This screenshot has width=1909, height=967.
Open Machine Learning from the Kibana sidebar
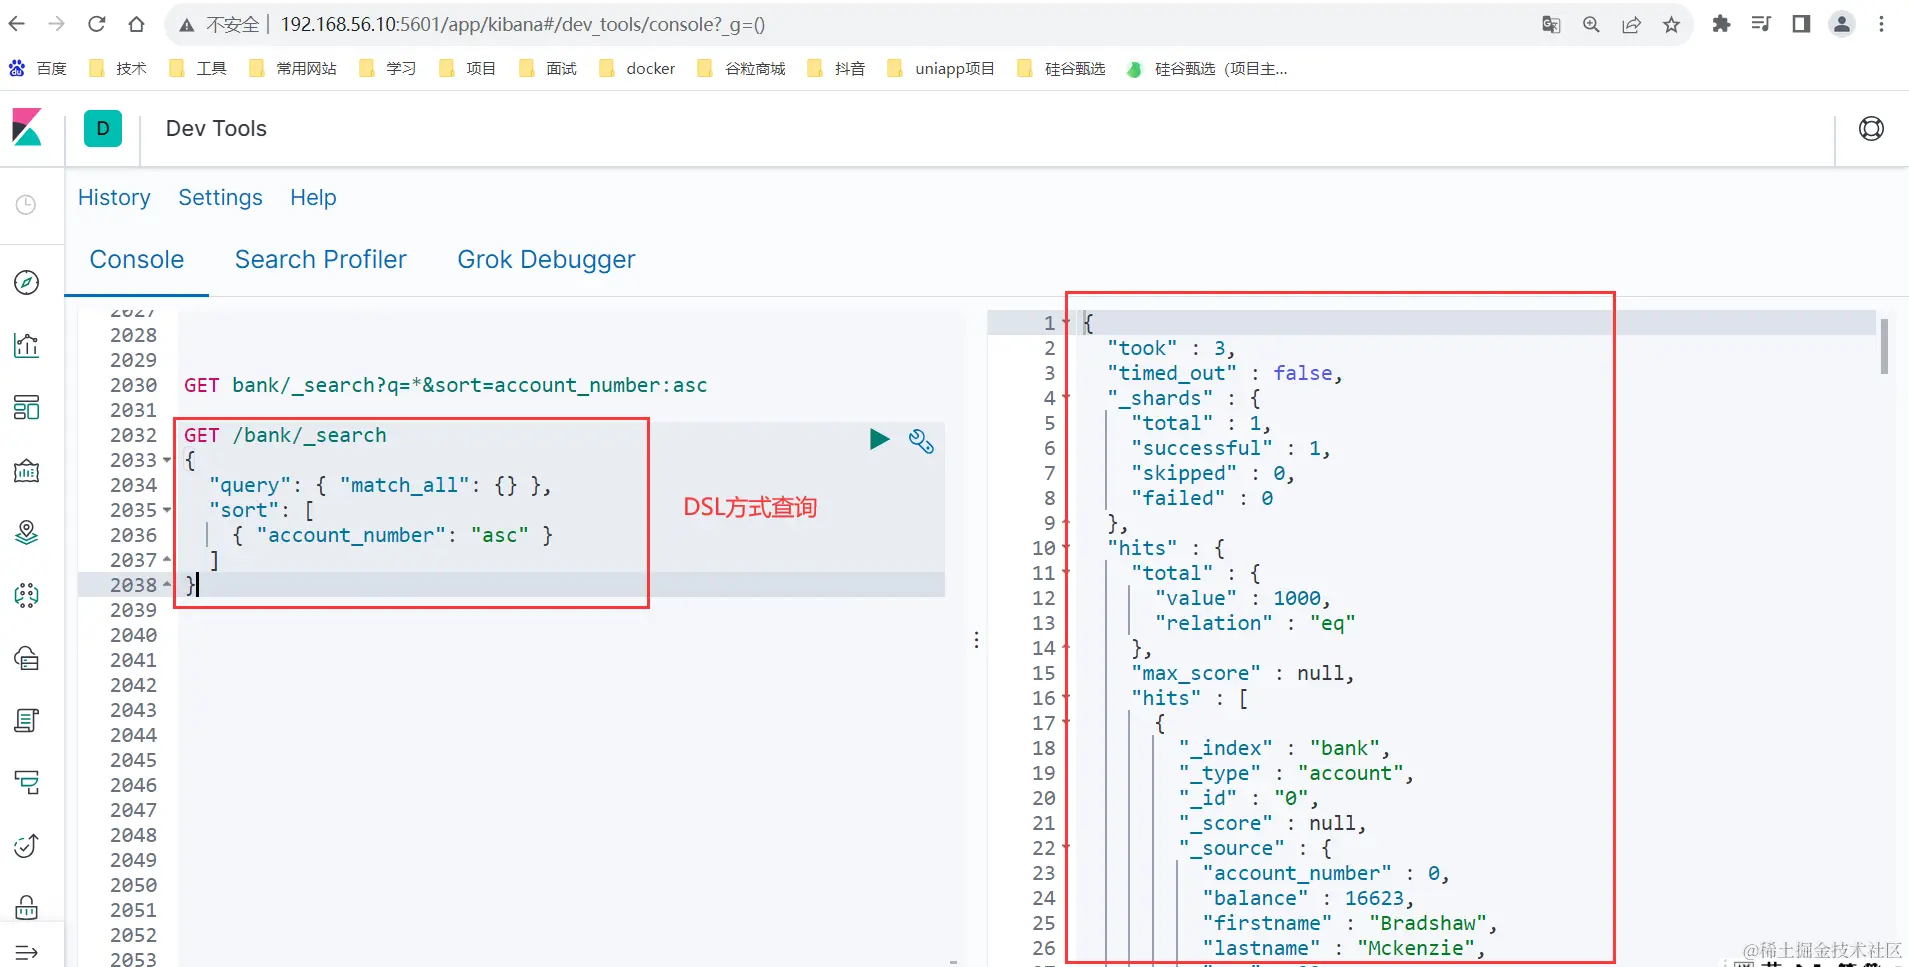click(27, 596)
